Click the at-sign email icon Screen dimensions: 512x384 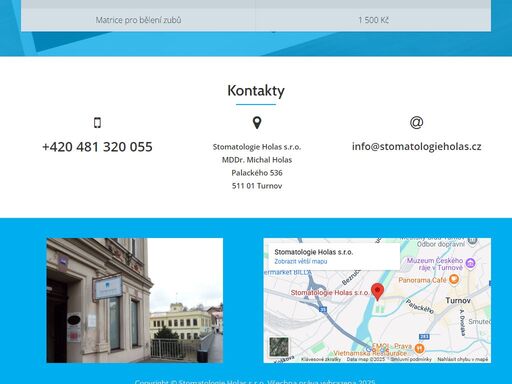tap(416, 122)
